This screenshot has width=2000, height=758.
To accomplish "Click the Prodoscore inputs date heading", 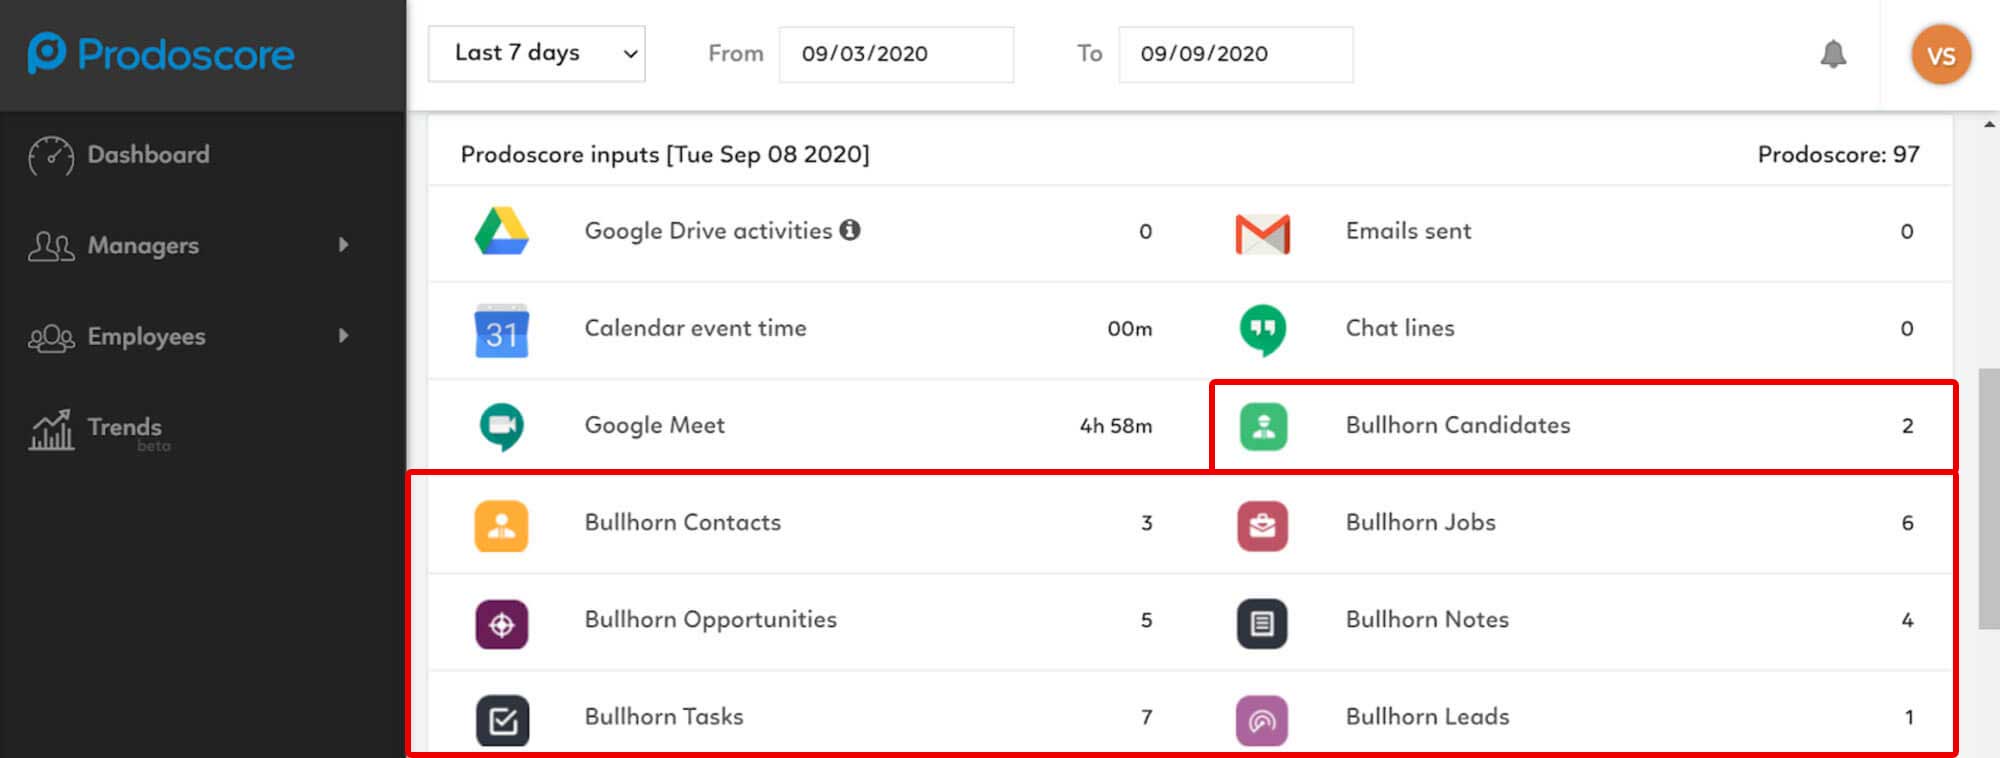I will (665, 154).
